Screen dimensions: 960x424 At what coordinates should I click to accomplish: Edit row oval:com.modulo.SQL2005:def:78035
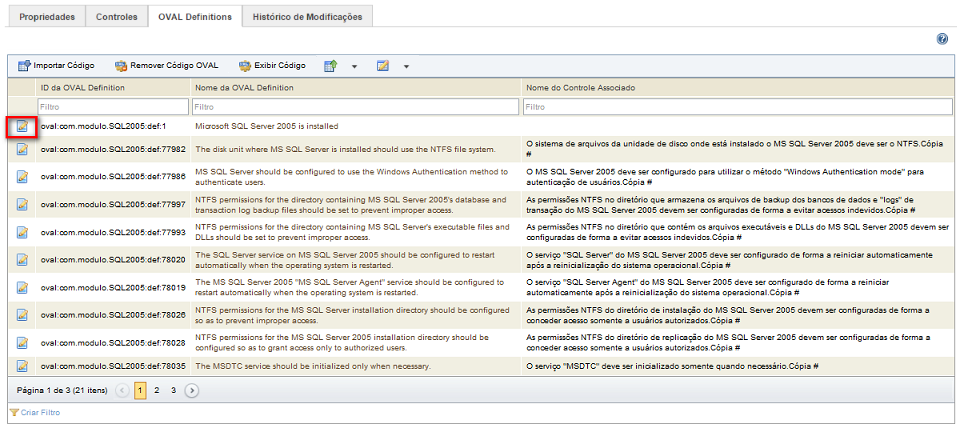tap(23, 366)
